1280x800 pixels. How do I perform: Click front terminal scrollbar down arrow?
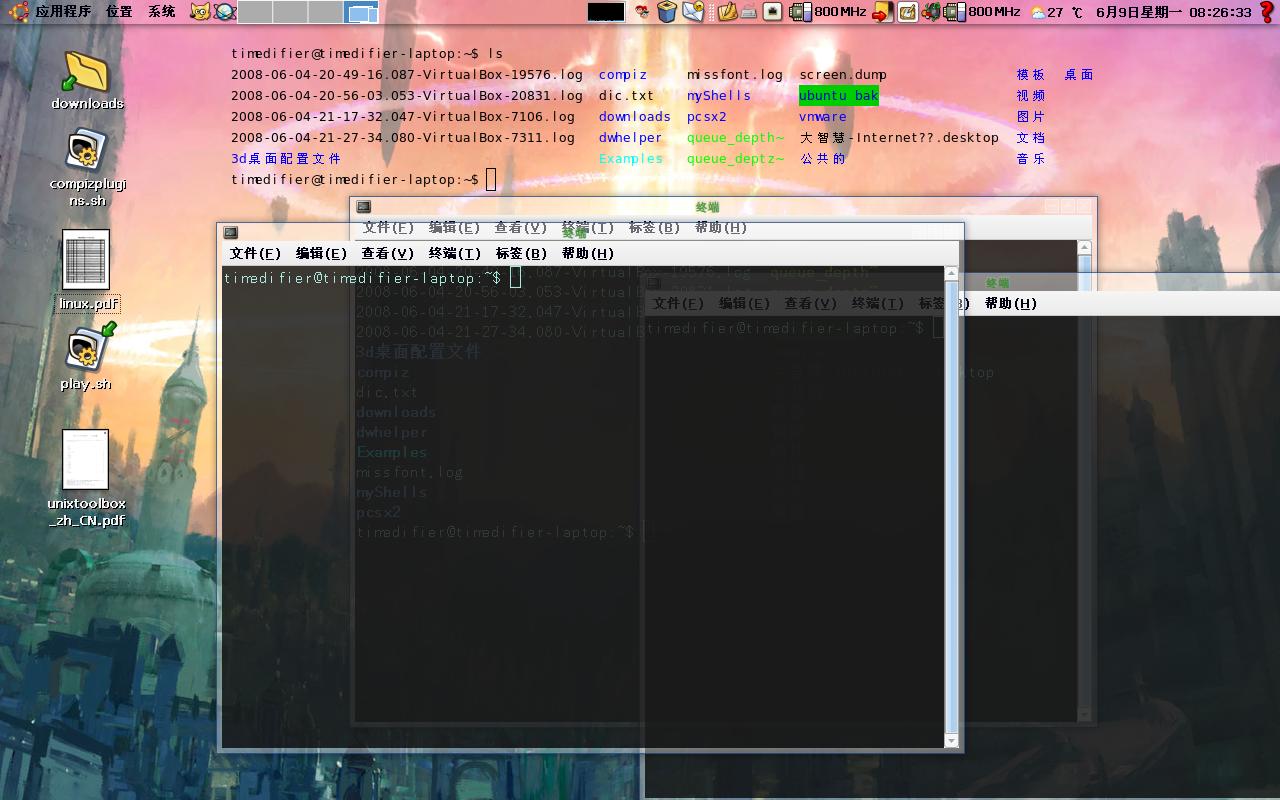coord(952,740)
